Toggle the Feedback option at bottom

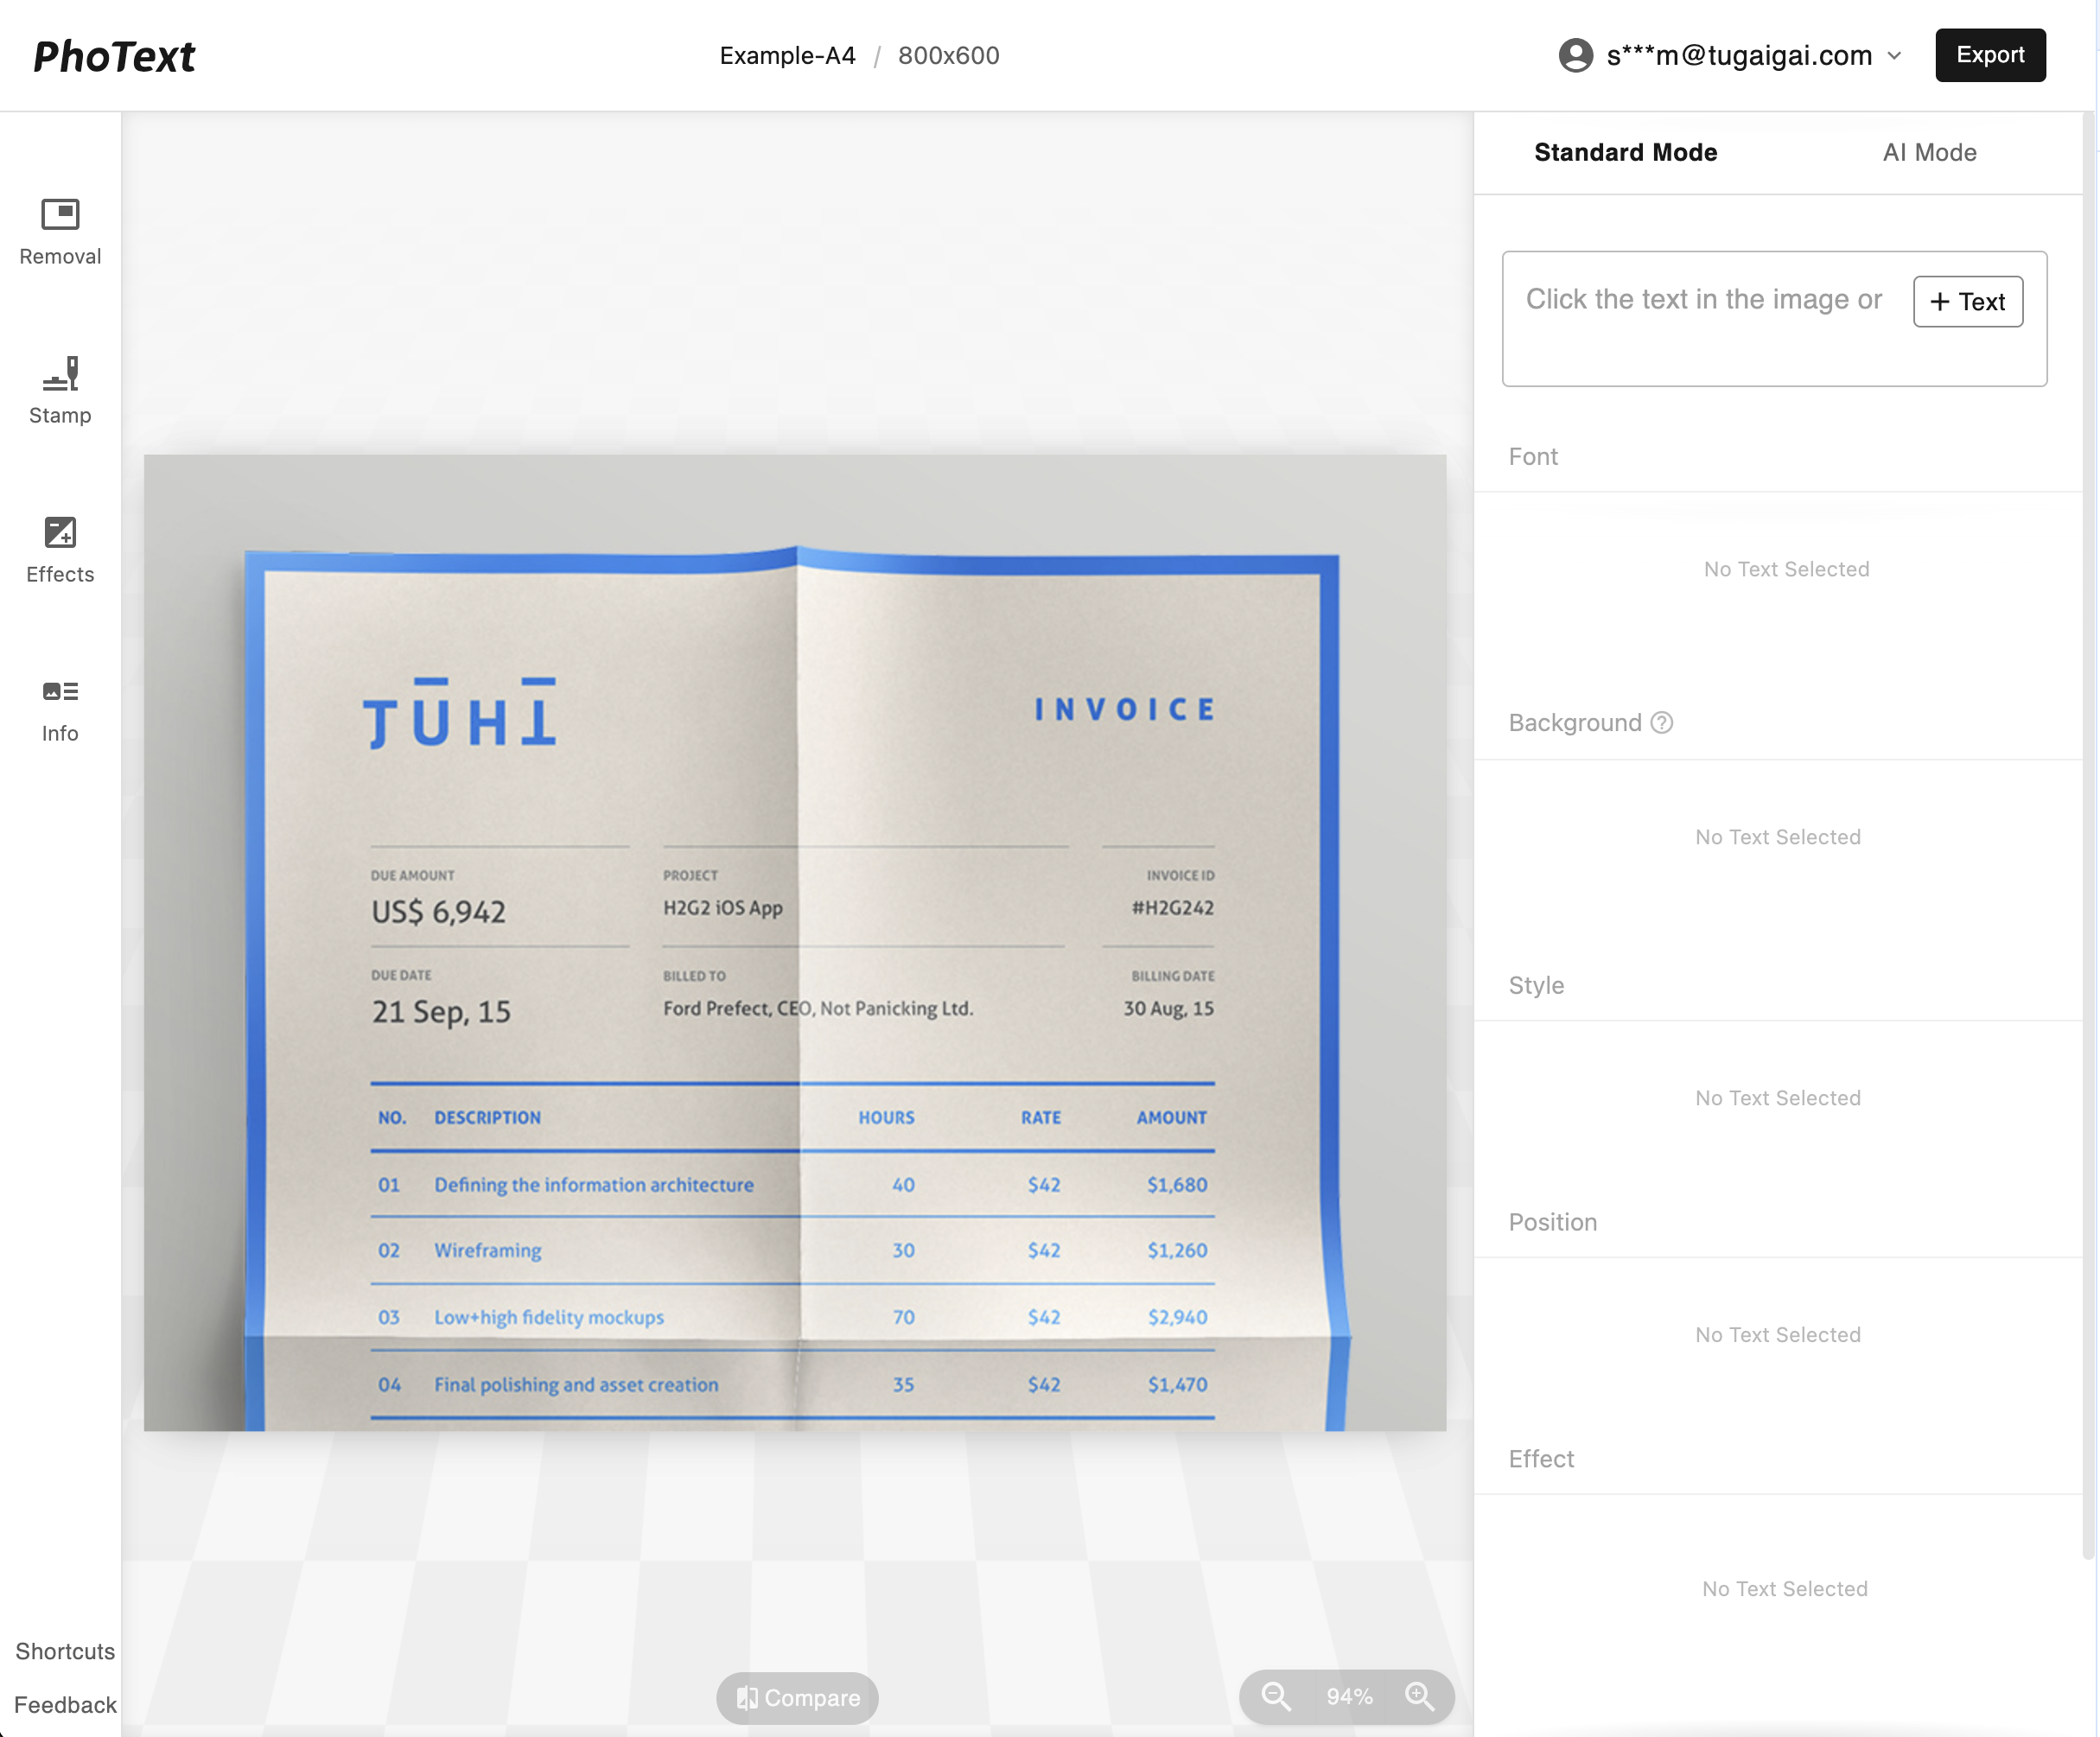tap(67, 1704)
